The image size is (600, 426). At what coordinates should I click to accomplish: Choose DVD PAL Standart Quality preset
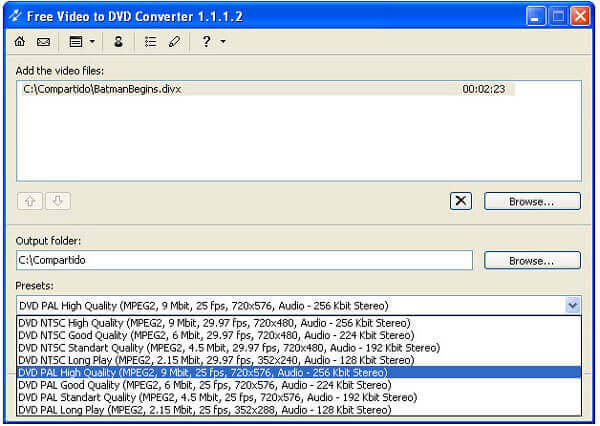coord(299,397)
